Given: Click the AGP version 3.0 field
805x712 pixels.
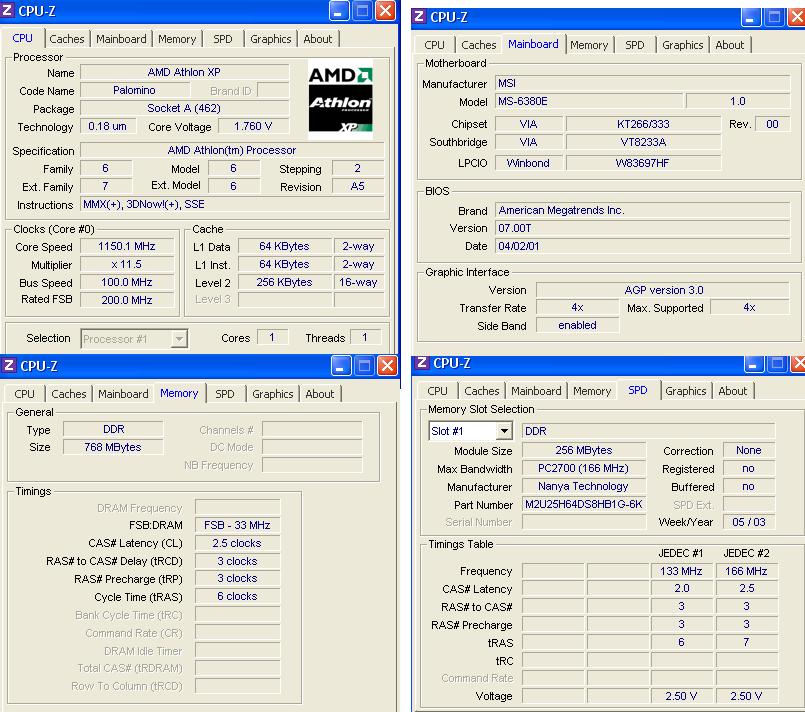Looking at the screenshot, I should point(663,290).
